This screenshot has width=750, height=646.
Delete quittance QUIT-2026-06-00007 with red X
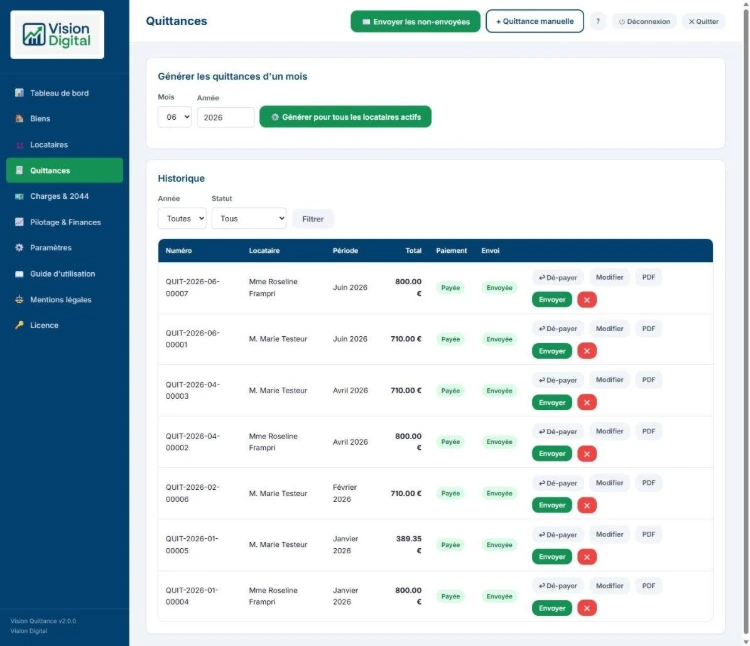point(587,300)
